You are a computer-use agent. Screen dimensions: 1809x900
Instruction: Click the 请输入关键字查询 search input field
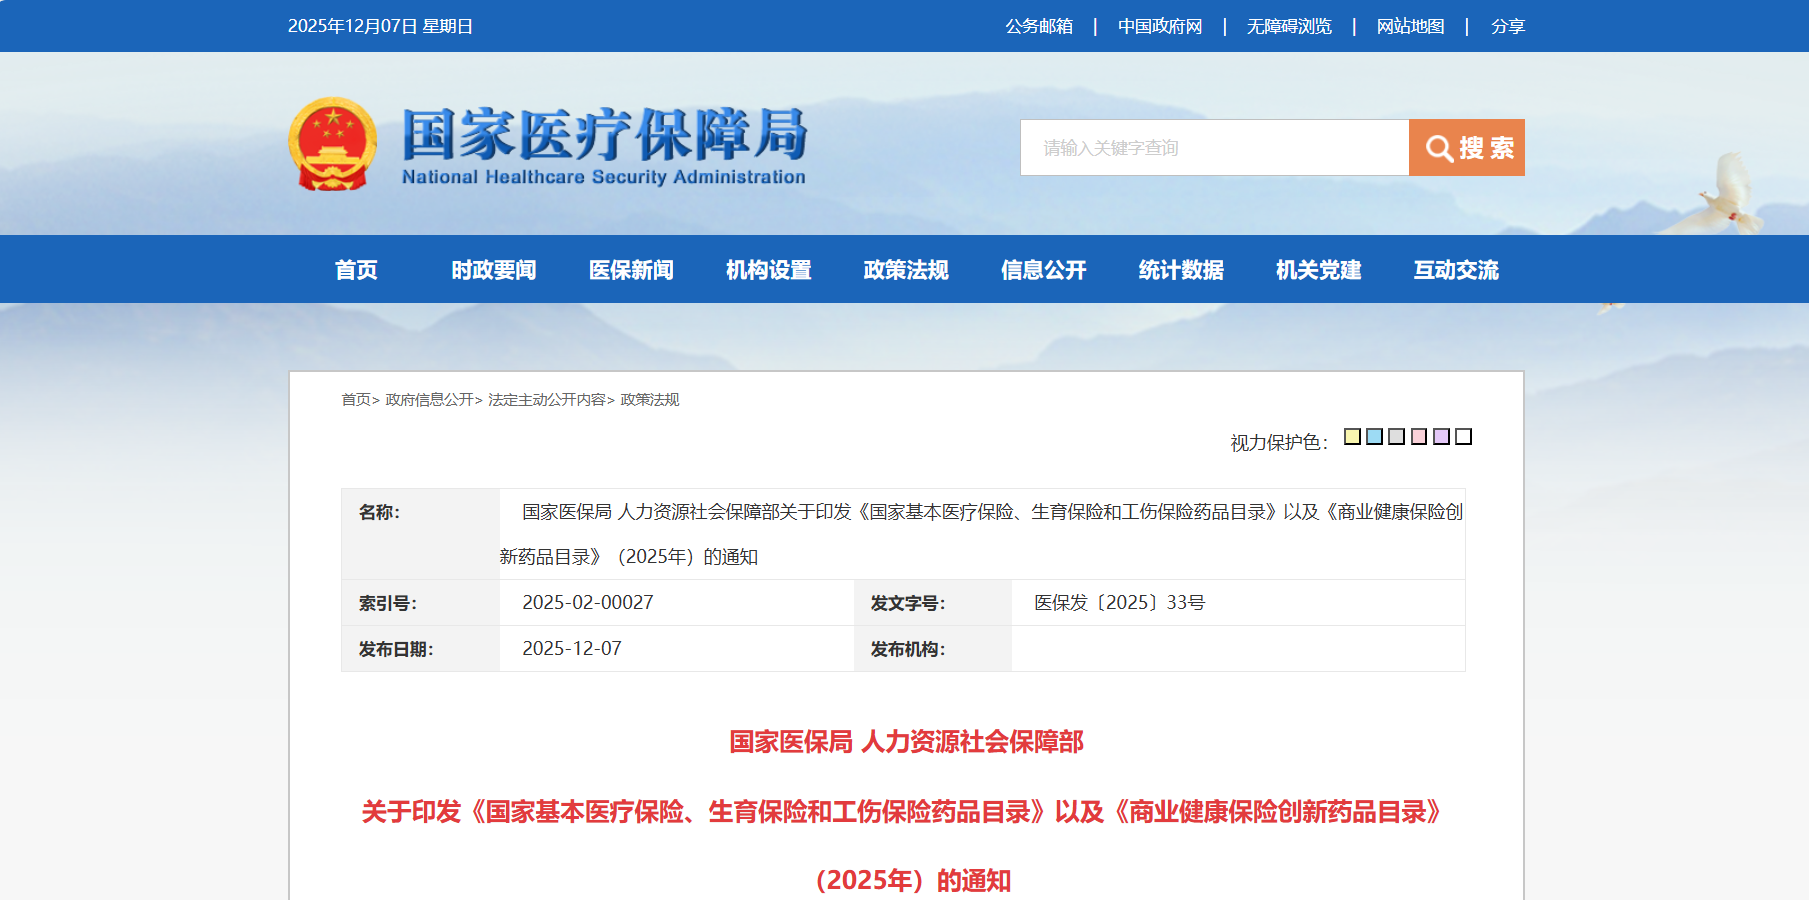point(1214,148)
